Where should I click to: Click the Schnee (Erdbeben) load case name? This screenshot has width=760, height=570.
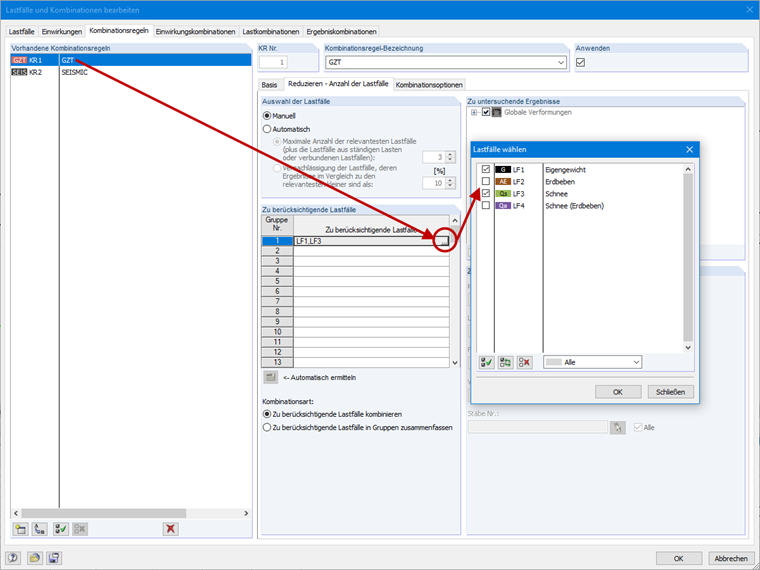pyautogui.click(x=574, y=206)
